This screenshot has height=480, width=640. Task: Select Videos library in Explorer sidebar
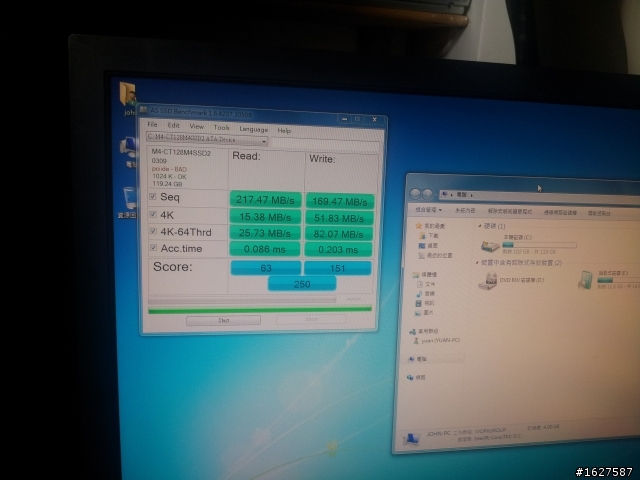pos(425,303)
